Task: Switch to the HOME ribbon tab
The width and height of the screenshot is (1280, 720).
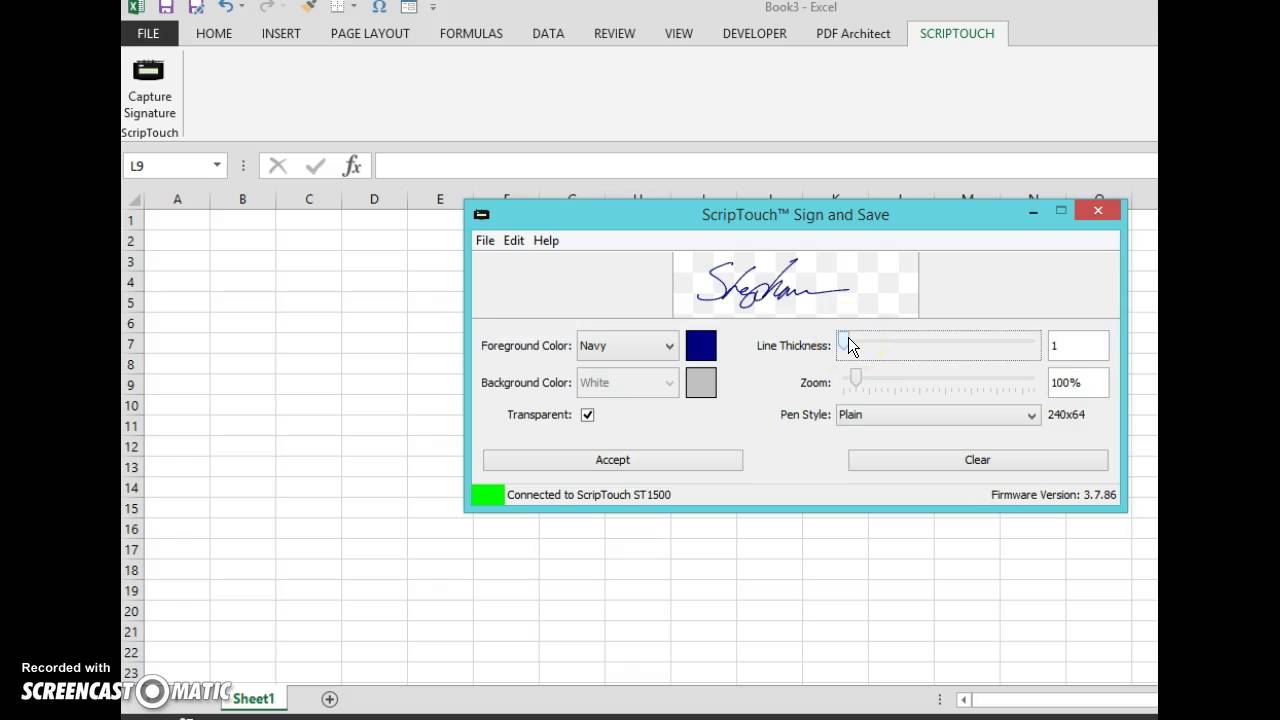Action: pos(214,33)
